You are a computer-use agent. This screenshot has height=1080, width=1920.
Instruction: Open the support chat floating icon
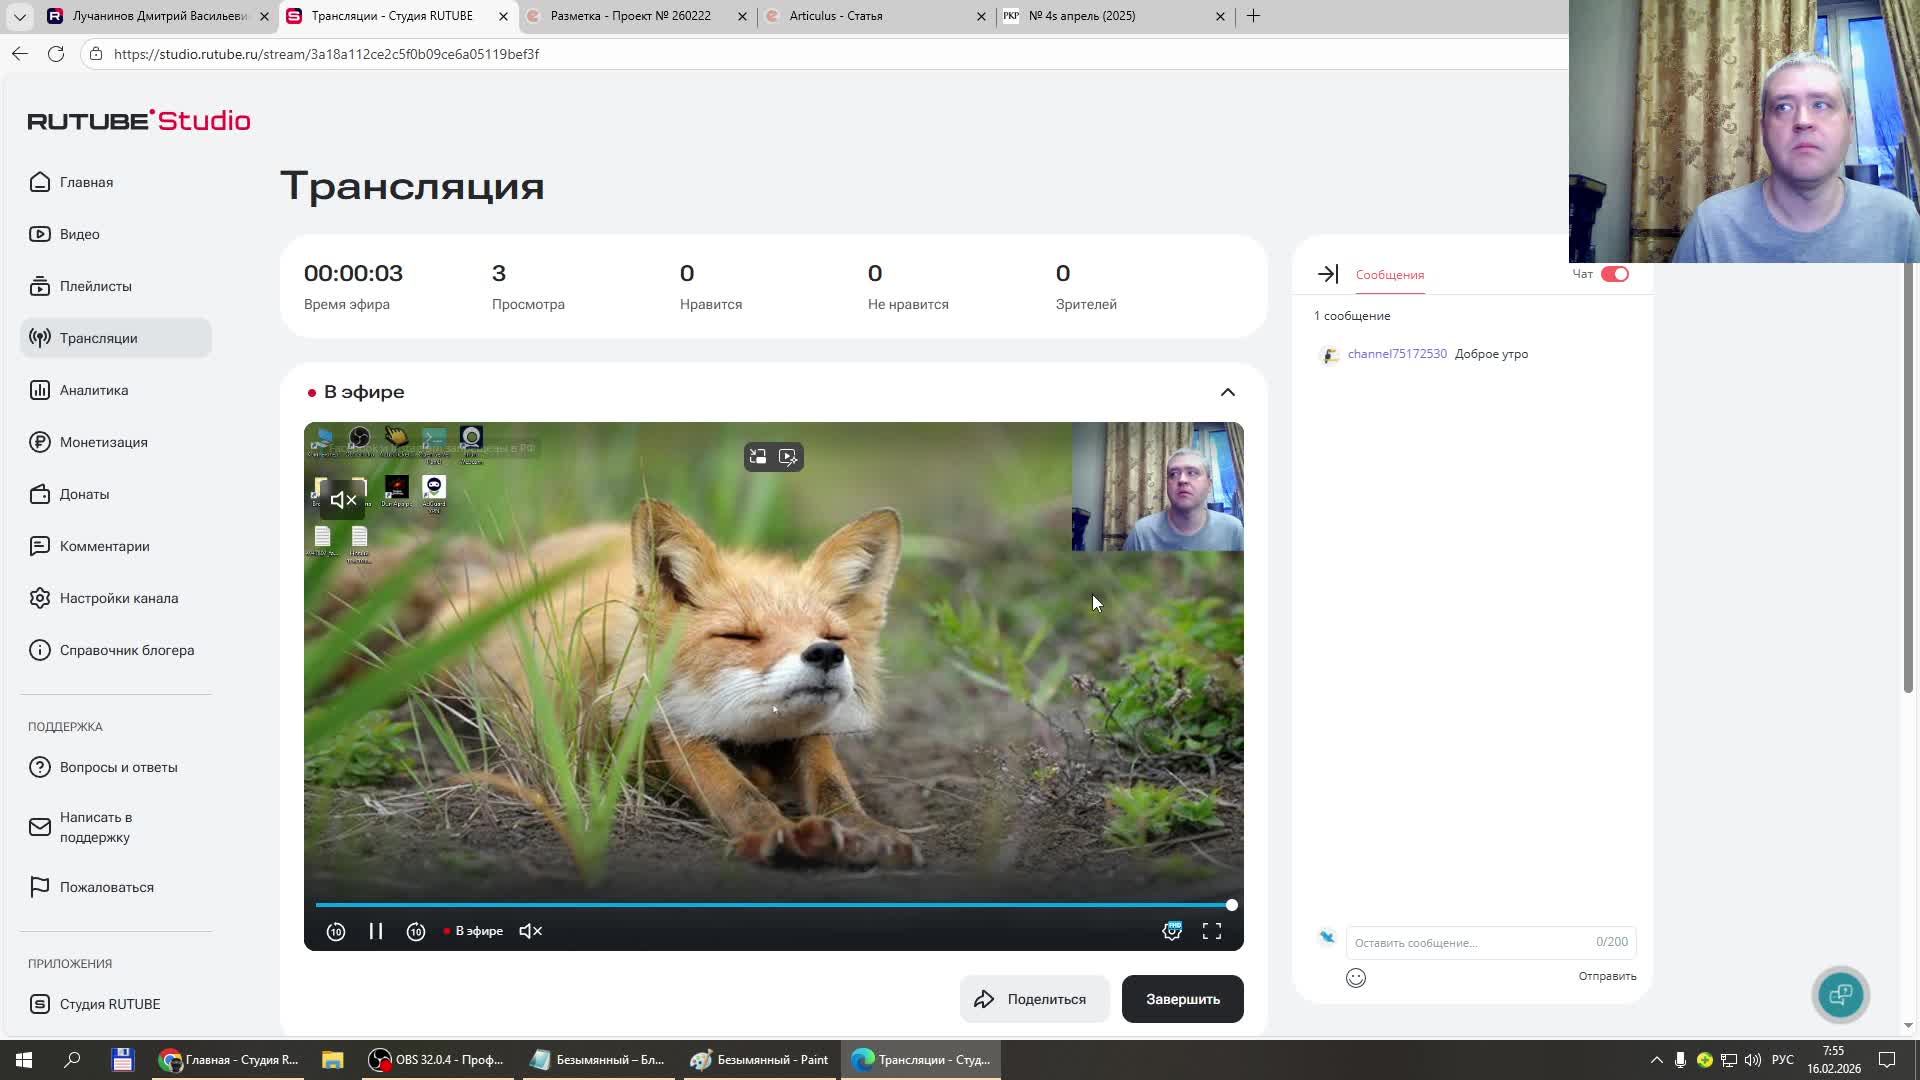[1840, 994]
